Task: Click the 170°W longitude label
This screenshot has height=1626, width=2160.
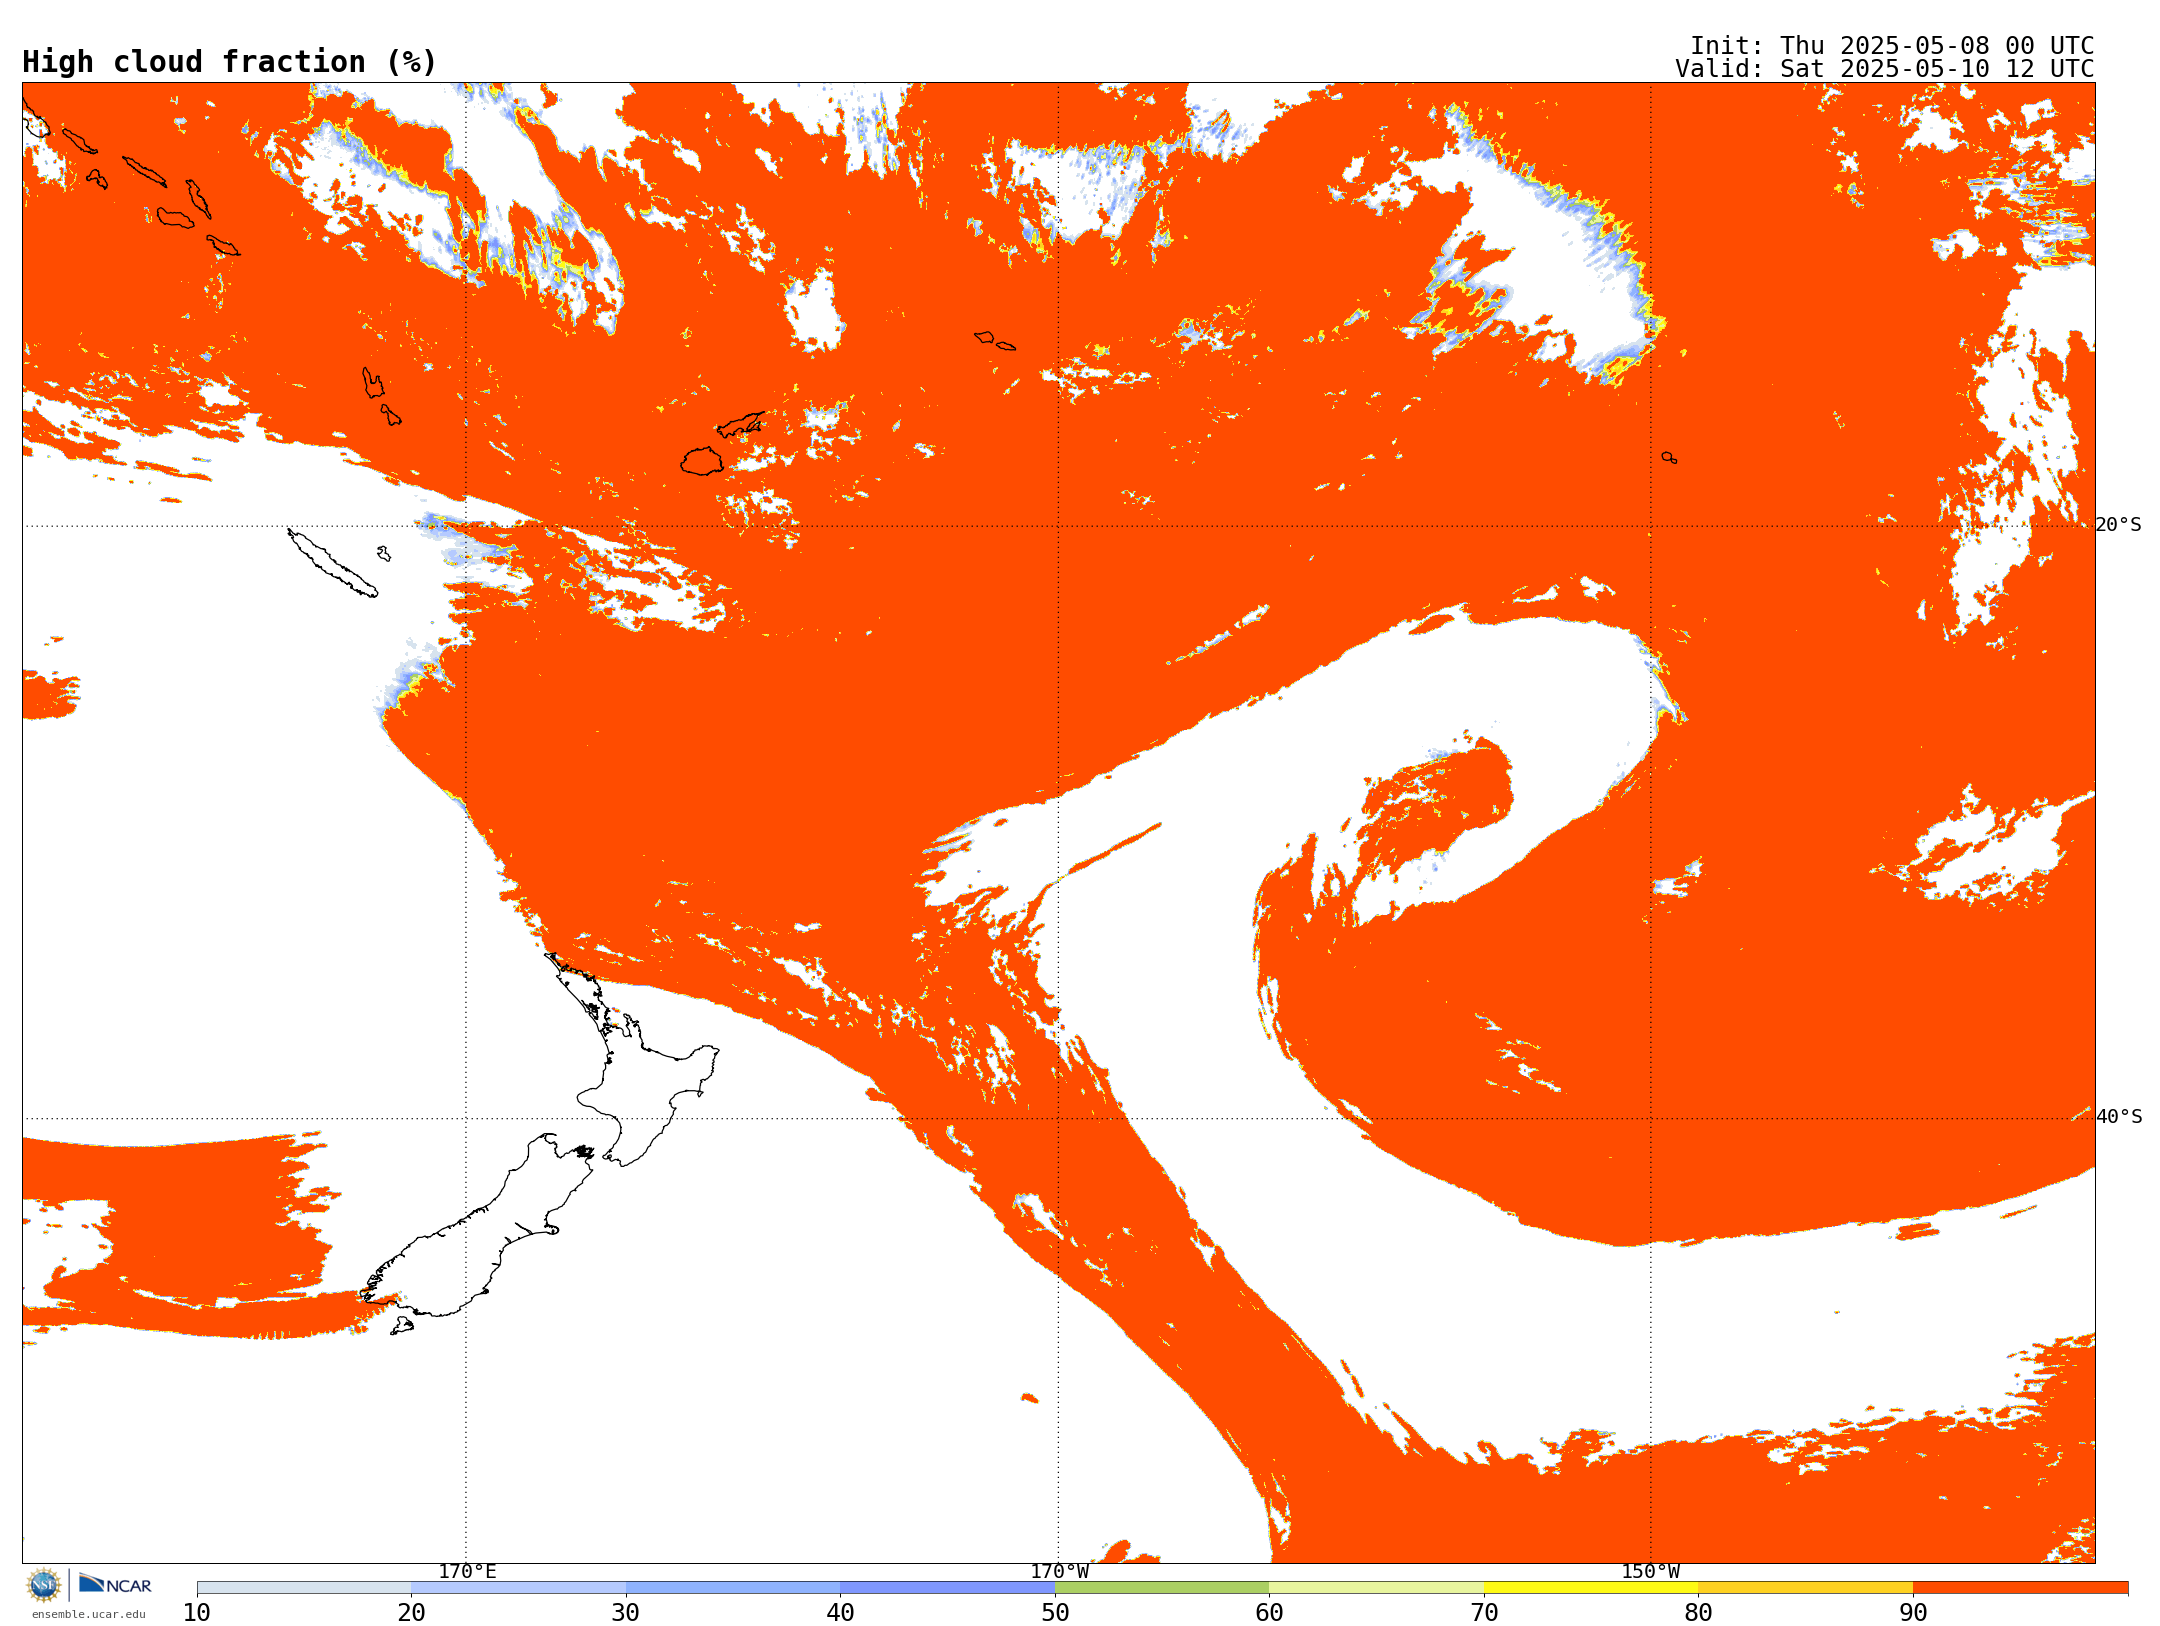Action: pos(1060,1571)
